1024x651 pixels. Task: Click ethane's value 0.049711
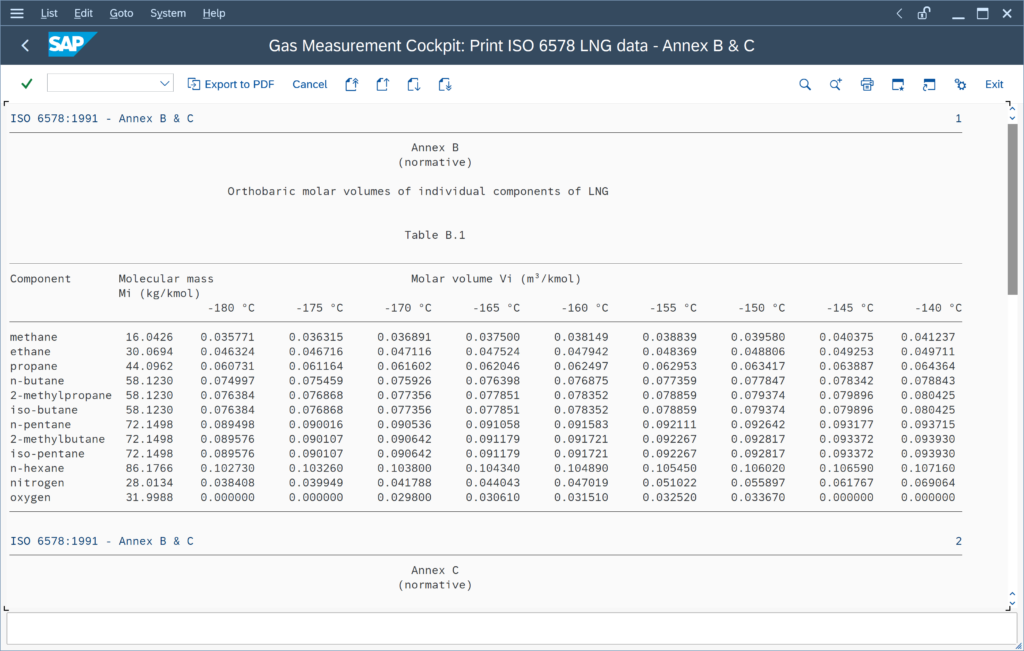(928, 351)
